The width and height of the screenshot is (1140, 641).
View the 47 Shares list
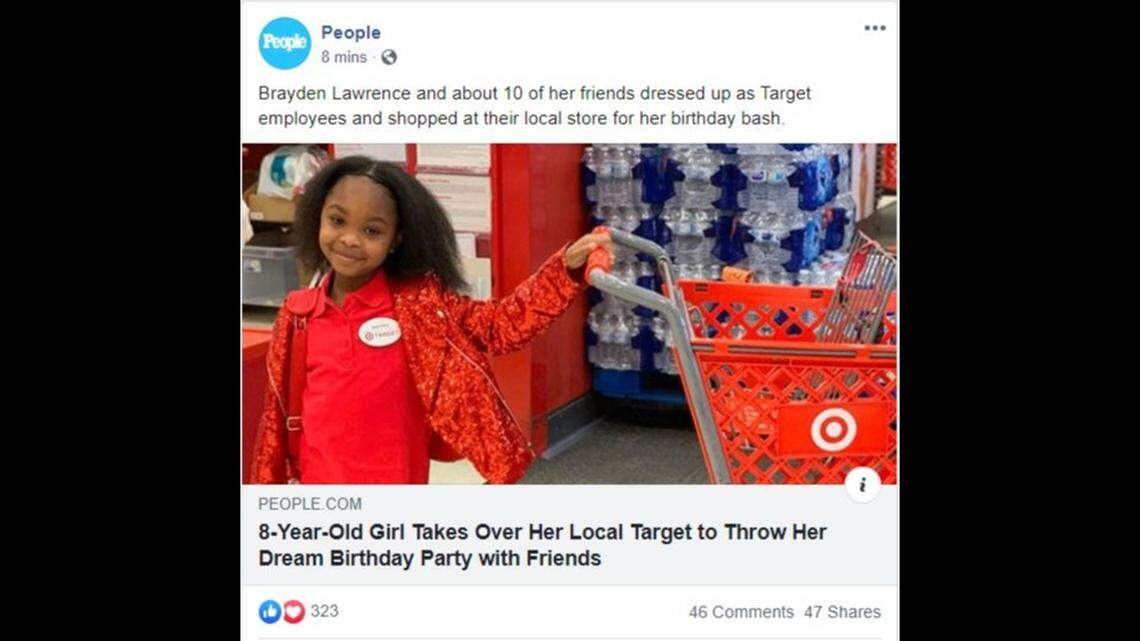click(842, 612)
